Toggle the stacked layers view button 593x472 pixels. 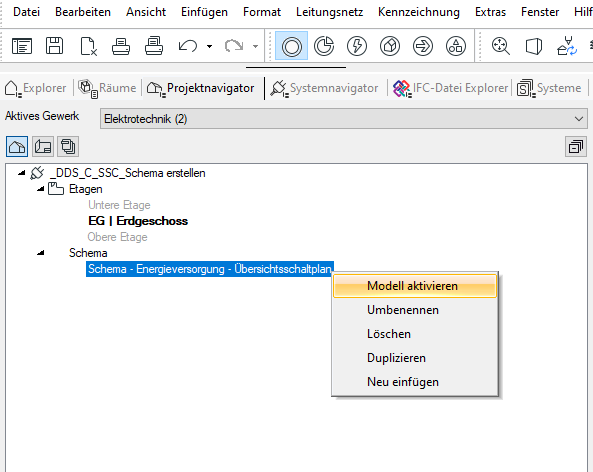tap(68, 146)
